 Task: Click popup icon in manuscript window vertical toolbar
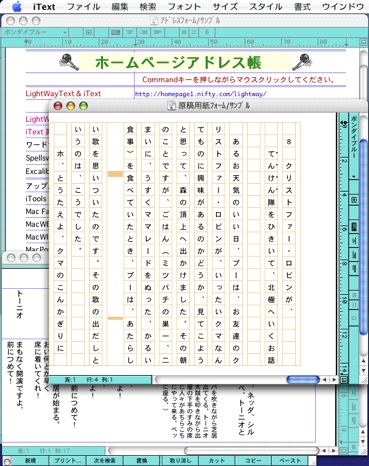click(x=354, y=200)
